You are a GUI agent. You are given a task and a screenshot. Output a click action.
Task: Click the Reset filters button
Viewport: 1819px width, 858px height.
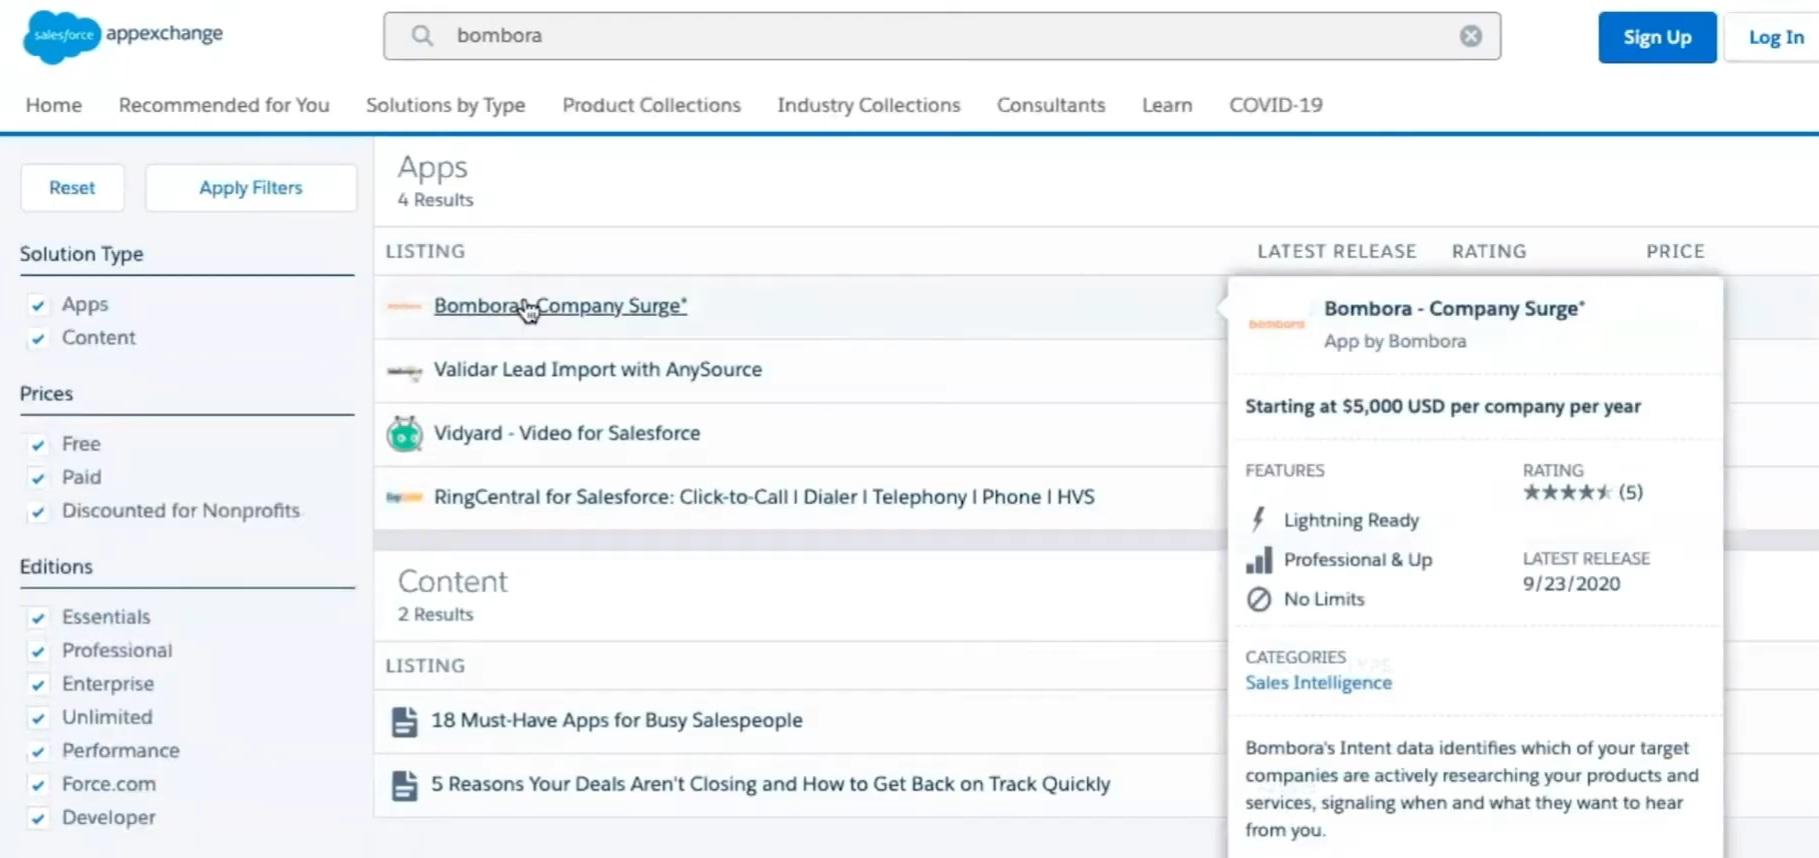click(x=72, y=188)
